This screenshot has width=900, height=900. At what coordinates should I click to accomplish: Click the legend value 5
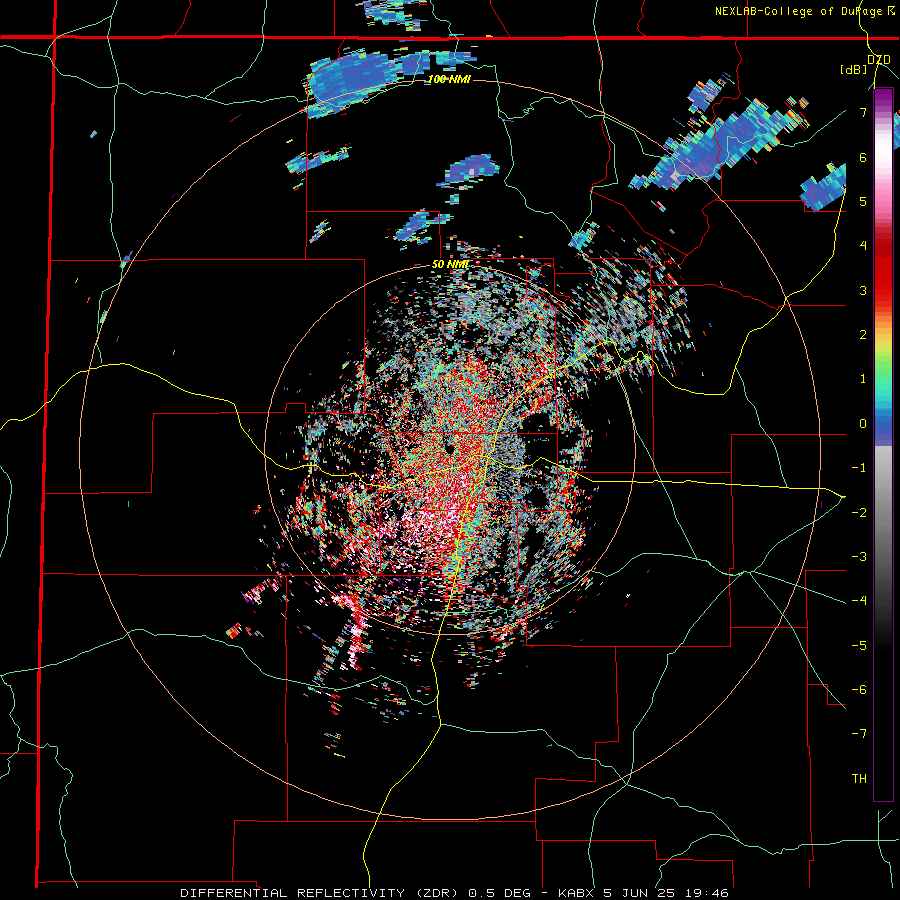(x=863, y=201)
